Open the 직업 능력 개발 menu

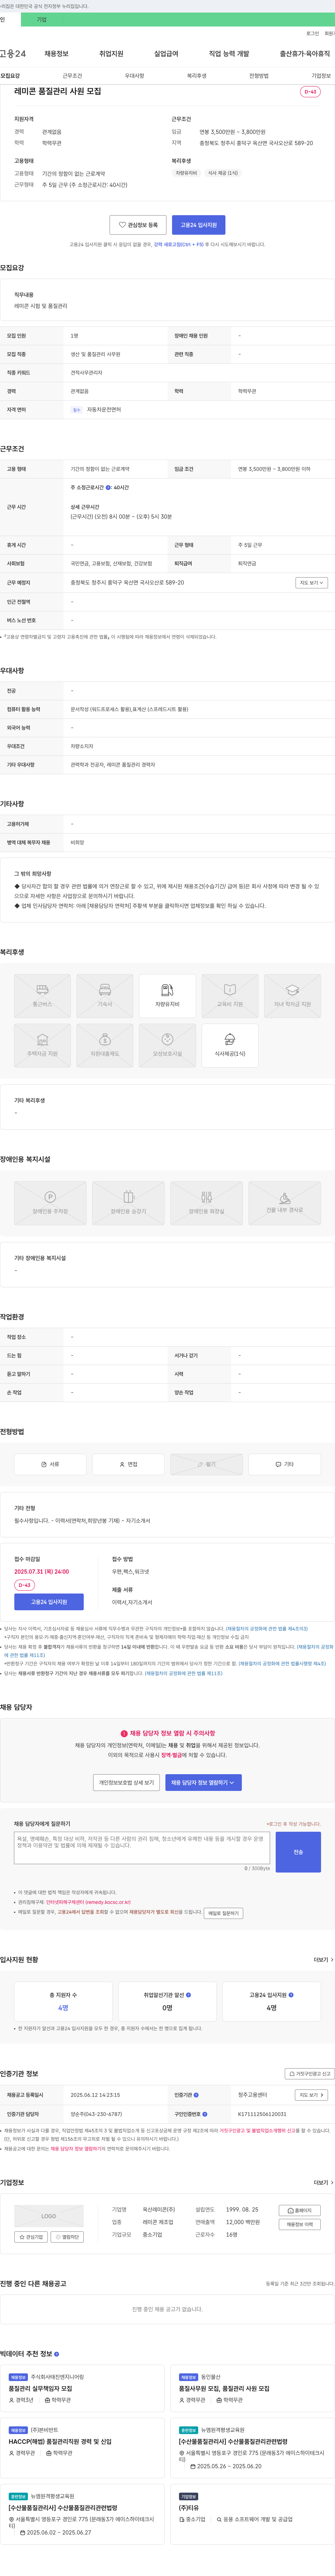229,54
